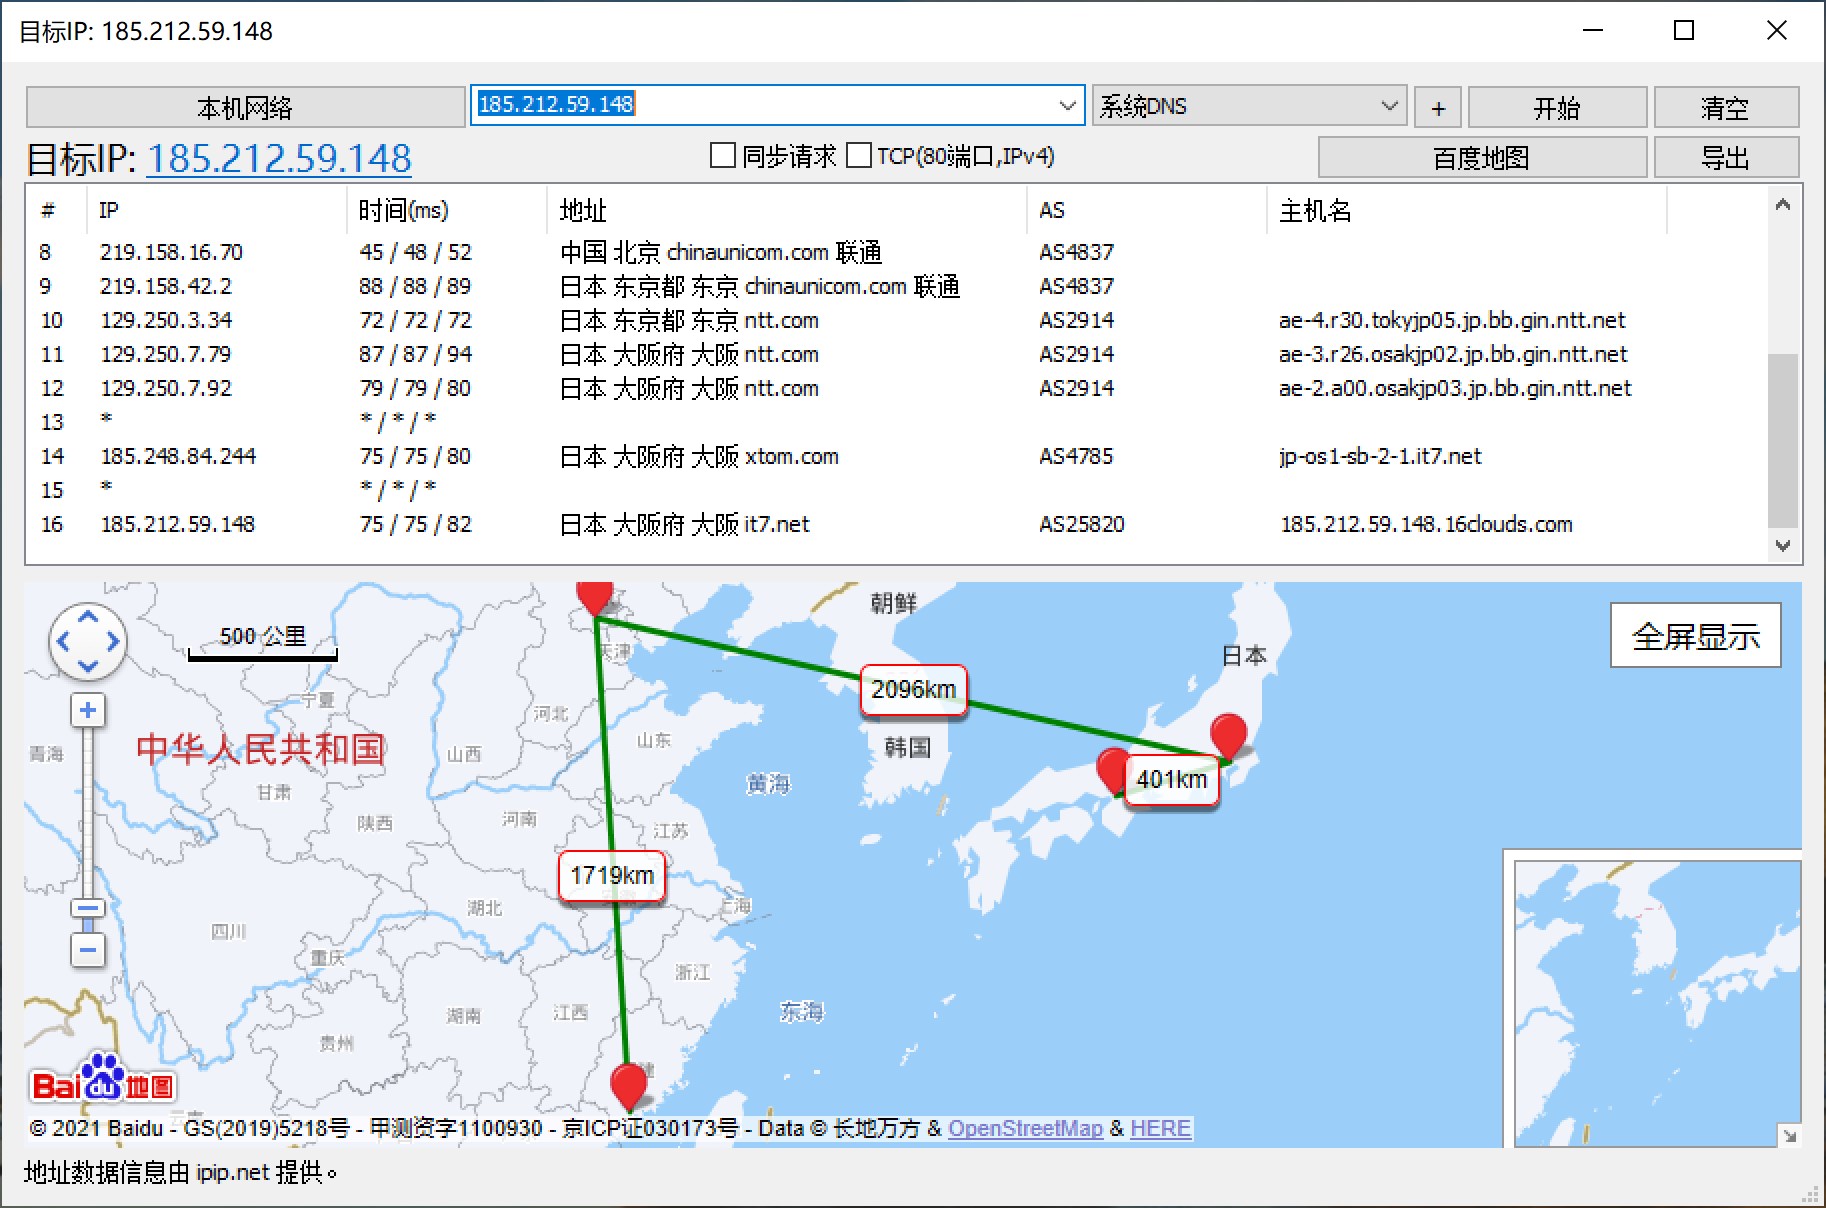Pan the map downward with the pan control
This screenshot has width=1826, height=1208.
point(88,666)
